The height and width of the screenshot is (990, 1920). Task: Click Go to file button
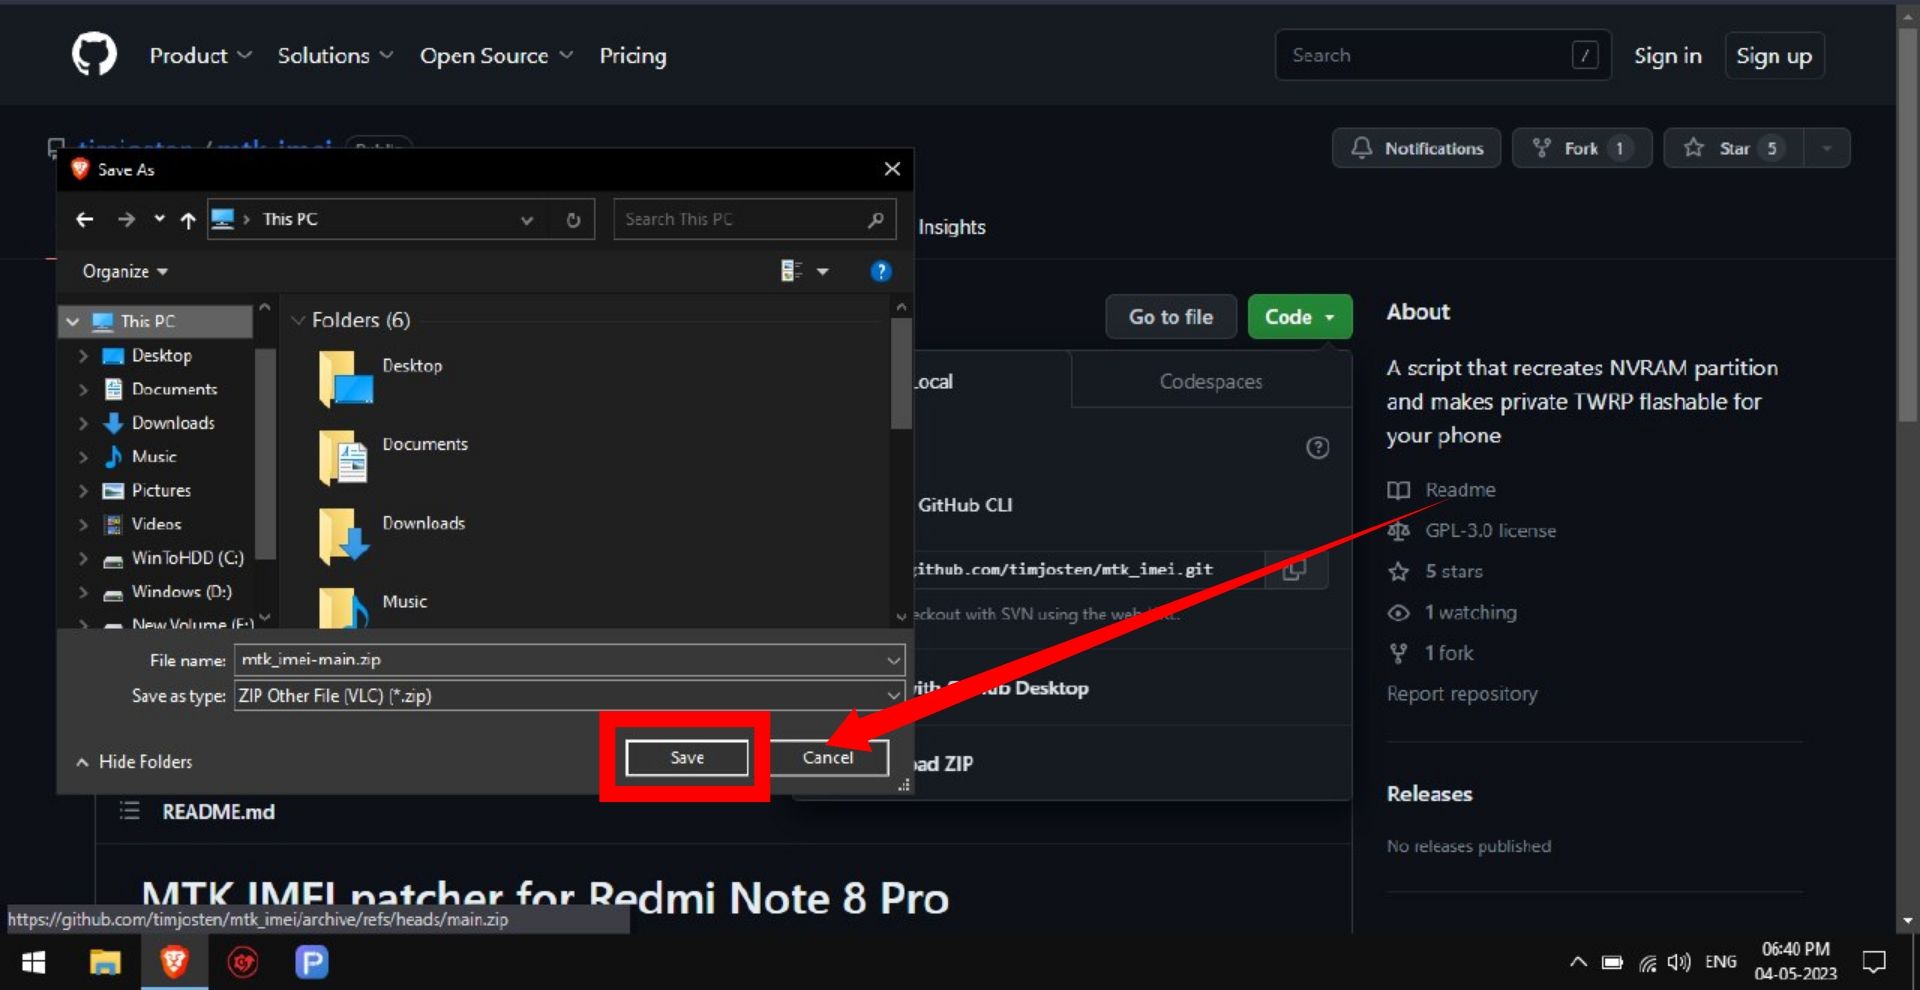(x=1171, y=317)
